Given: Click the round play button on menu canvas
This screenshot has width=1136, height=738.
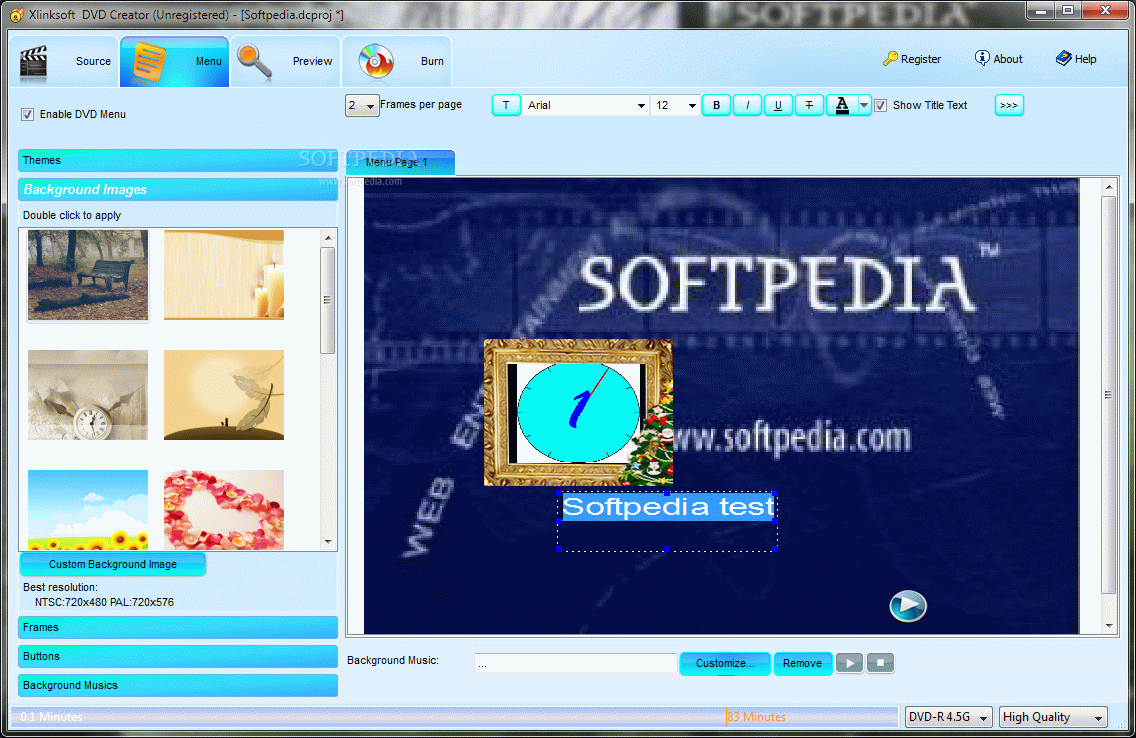Looking at the screenshot, I should click(908, 606).
